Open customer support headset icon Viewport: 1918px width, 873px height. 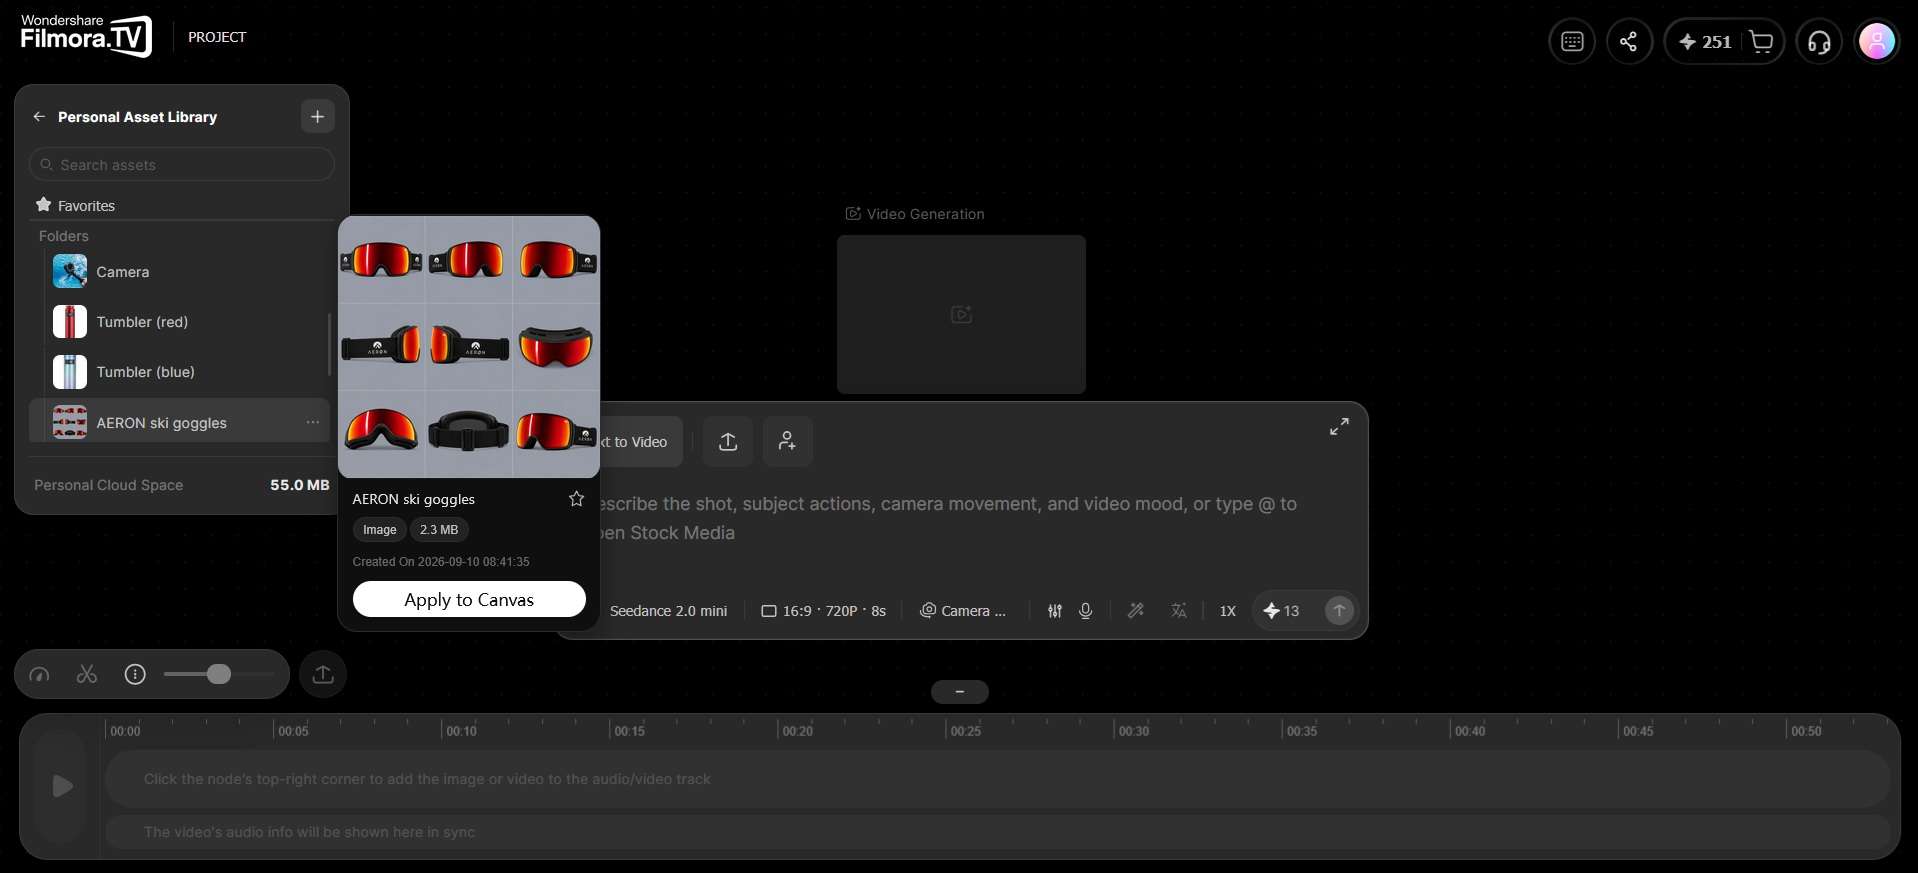click(1819, 42)
